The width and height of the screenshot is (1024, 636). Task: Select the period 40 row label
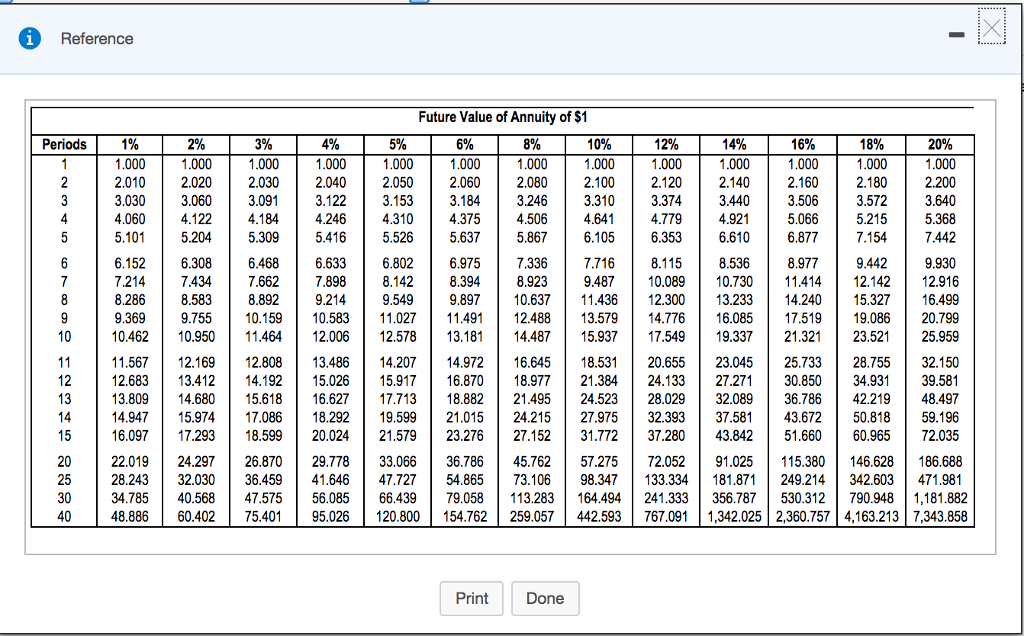64,517
